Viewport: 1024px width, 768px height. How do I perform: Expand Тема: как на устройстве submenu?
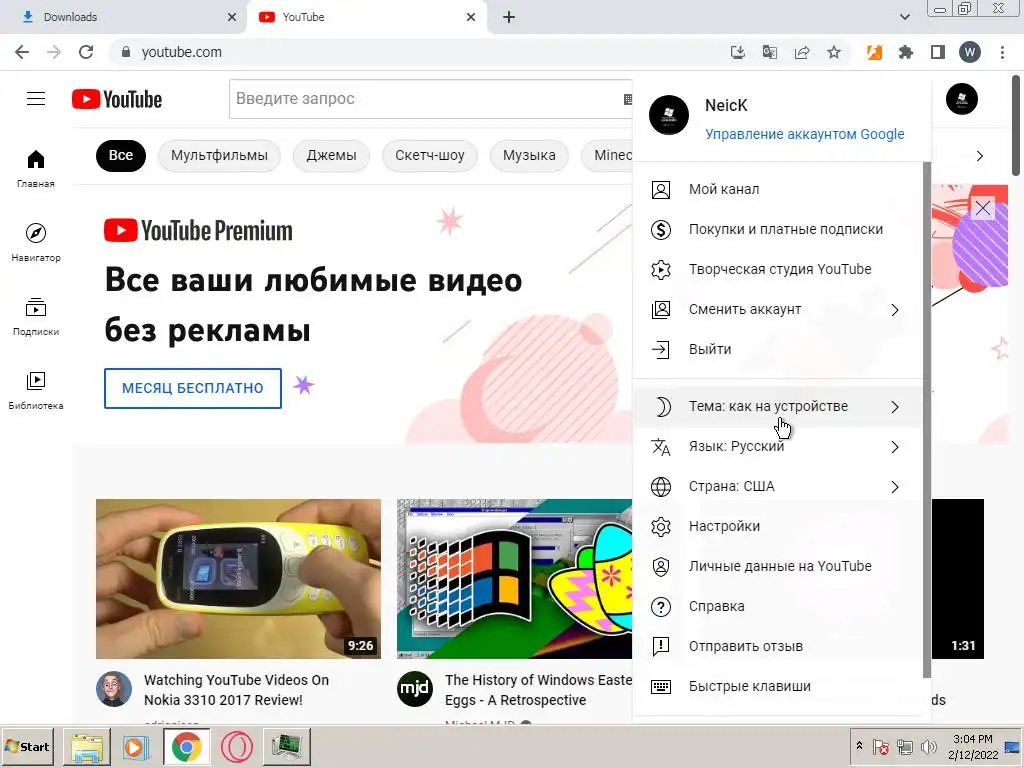[x=777, y=406]
